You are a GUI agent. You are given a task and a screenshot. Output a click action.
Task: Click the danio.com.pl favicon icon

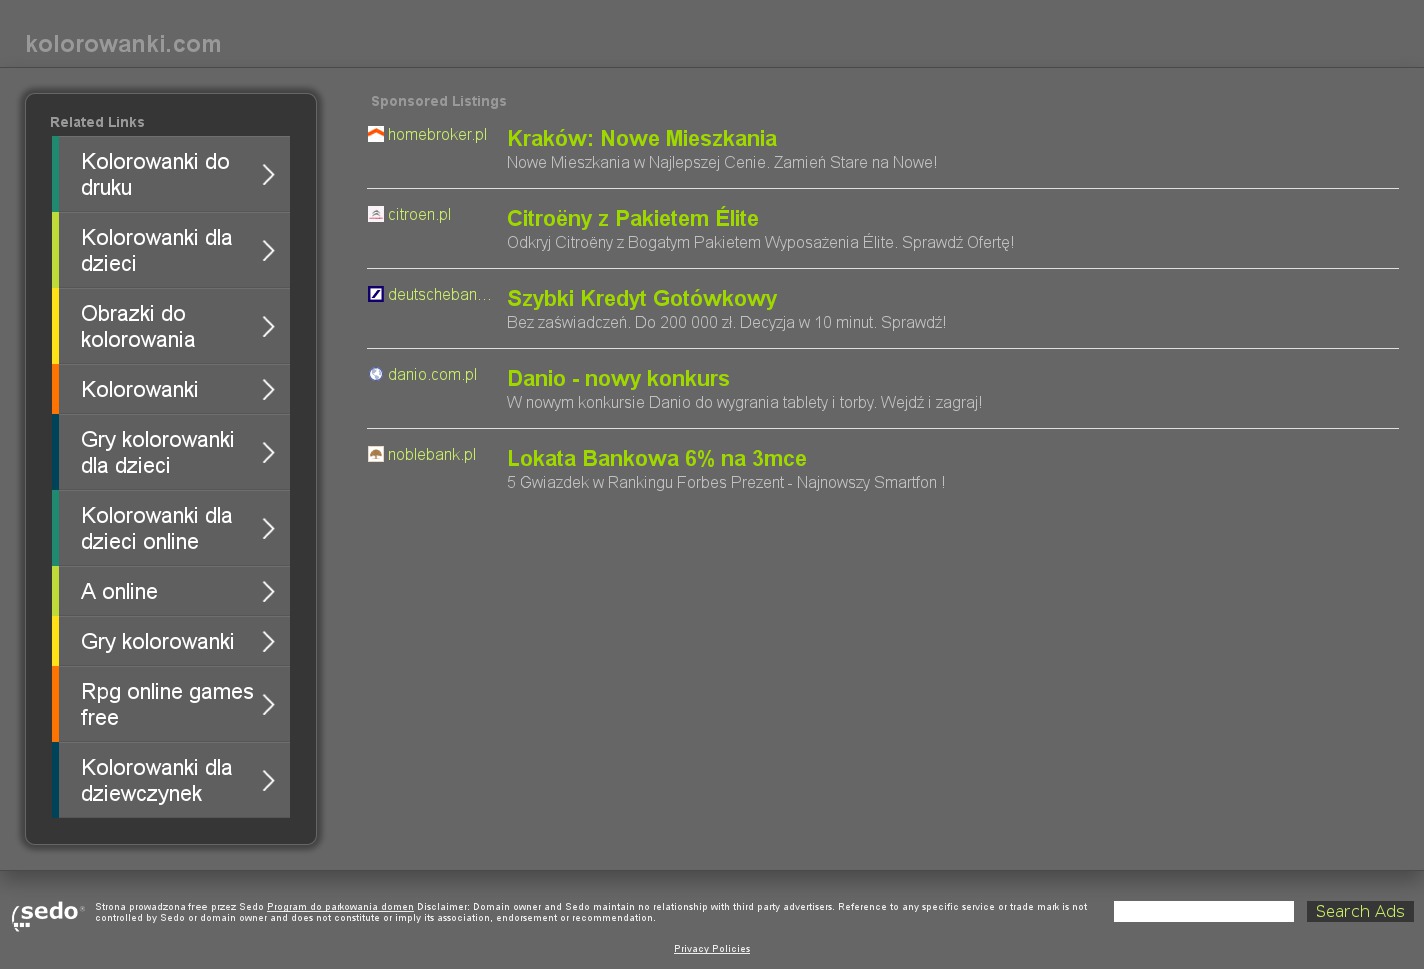pyautogui.click(x=376, y=374)
